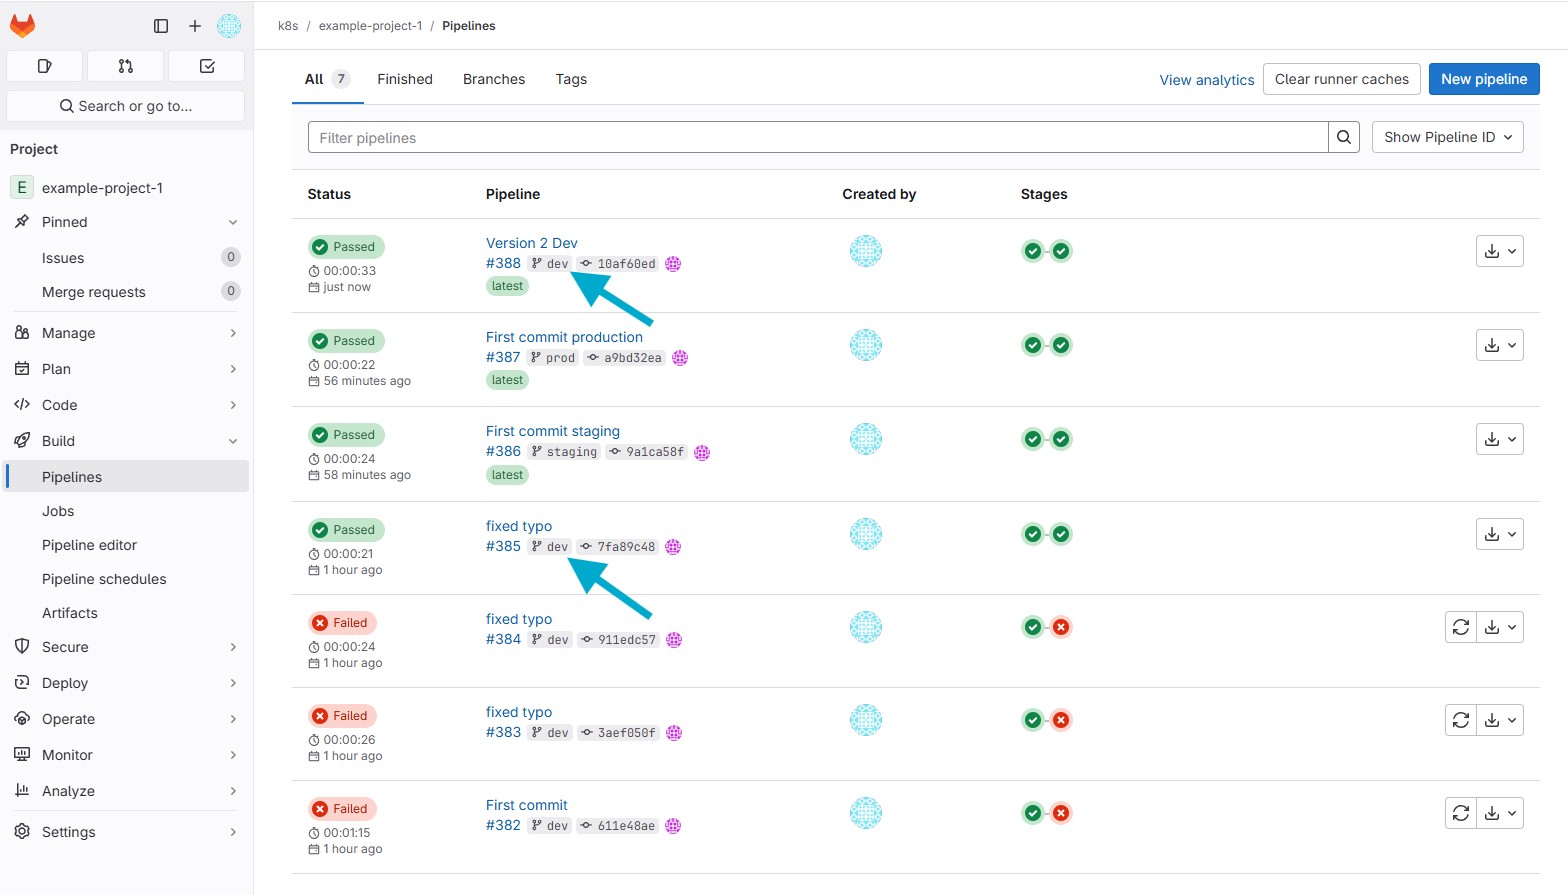Click the plus create-new icon
The image size is (1568, 895).
195,26
